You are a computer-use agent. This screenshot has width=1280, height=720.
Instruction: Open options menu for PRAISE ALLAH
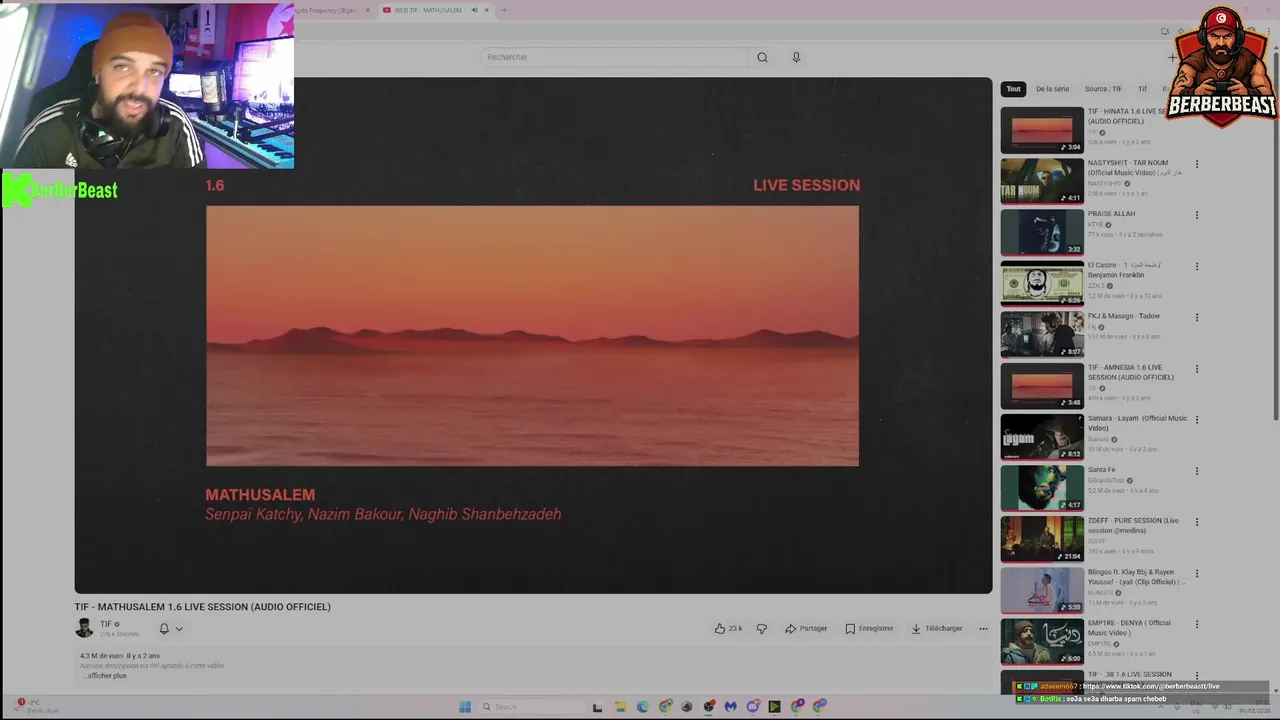pos(1196,215)
